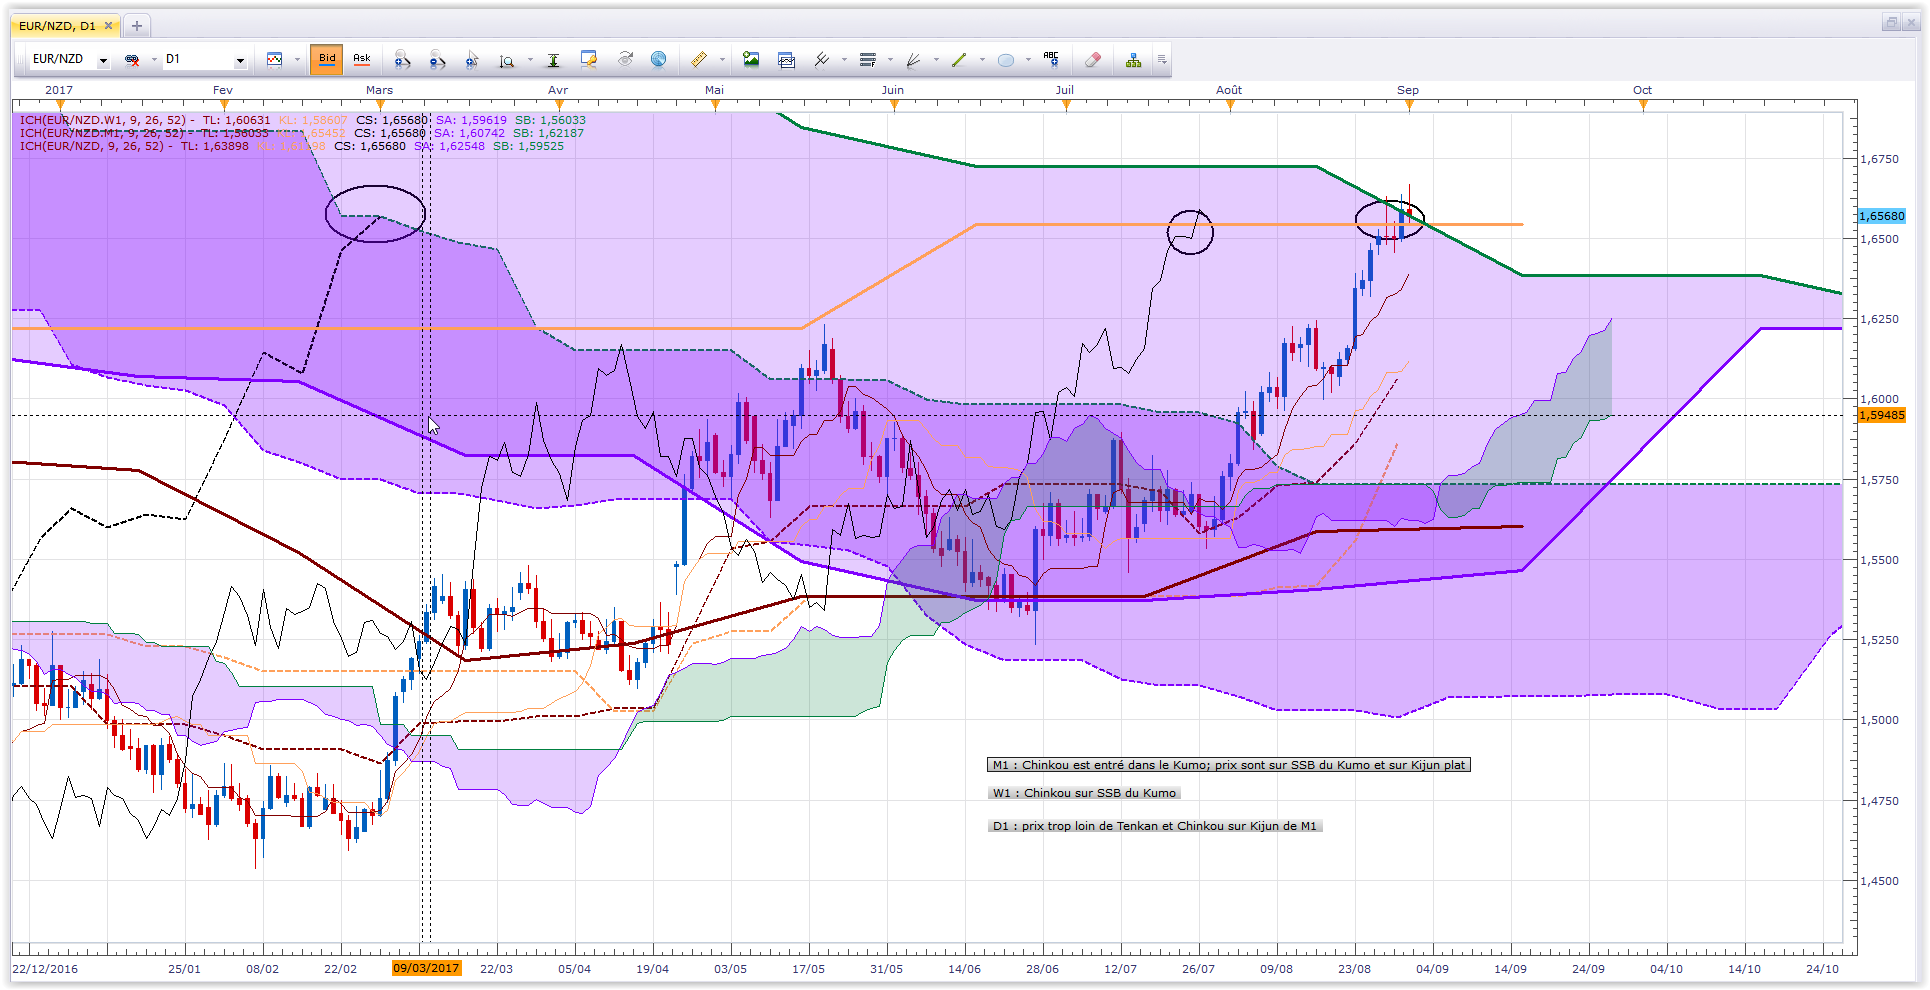Click the M1 Chinkou annotation label
Image resolution: width=1930 pixels, height=990 pixels.
pos(1229,765)
